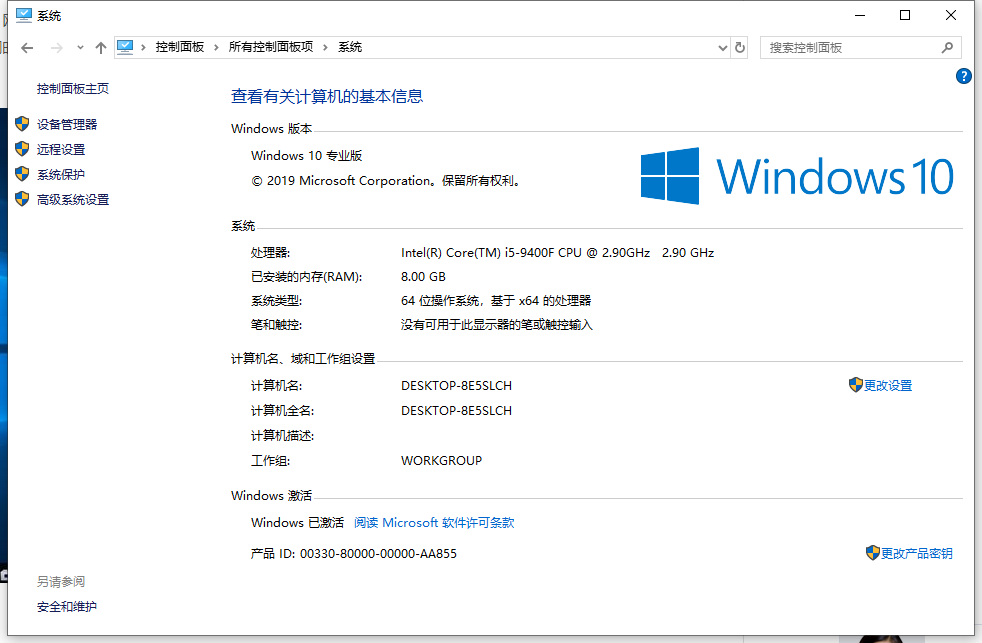Screen dimensions: 982x643
Task: Open address bar history dropdown
Action: (x=723, y=48)
